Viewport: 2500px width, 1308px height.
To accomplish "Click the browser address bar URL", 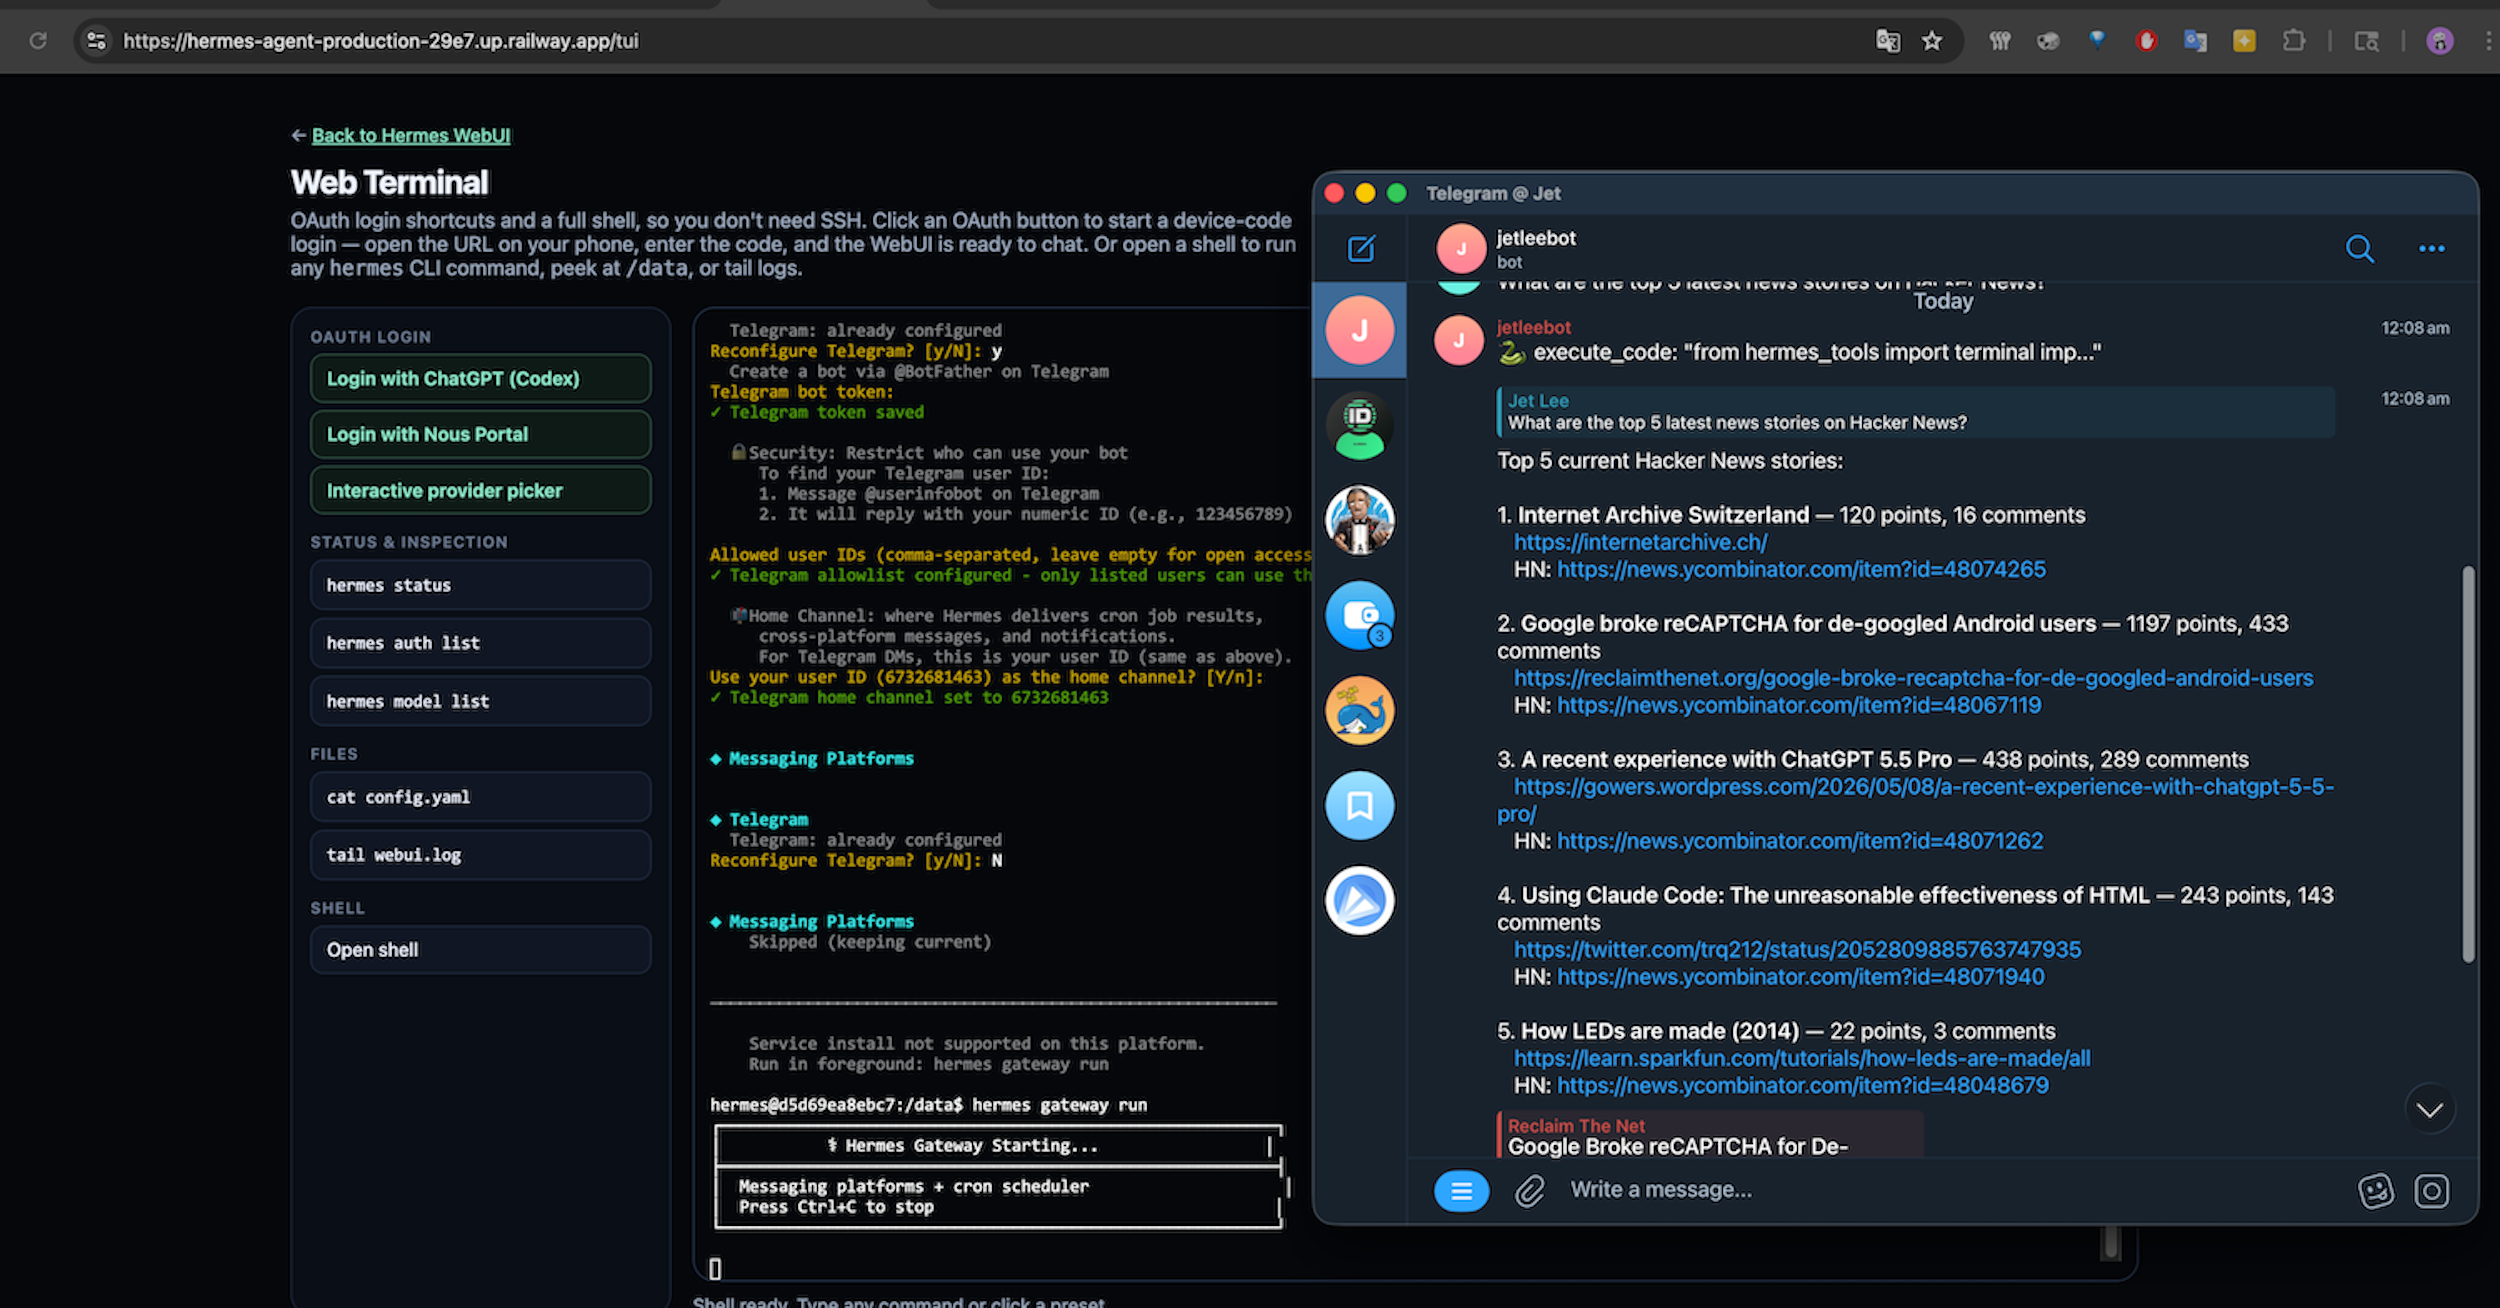I will pos(380,41).
